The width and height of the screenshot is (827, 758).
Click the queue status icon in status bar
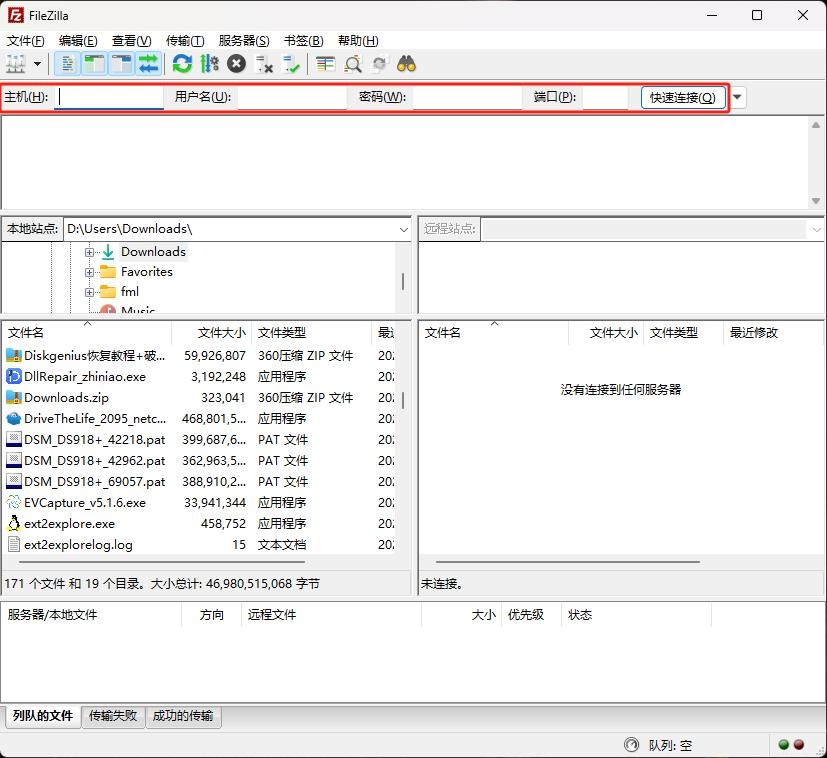(631, 745)
